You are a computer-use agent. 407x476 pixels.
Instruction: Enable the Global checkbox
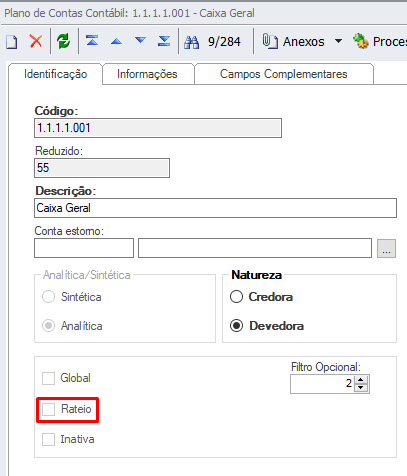(x=48, y=378)
